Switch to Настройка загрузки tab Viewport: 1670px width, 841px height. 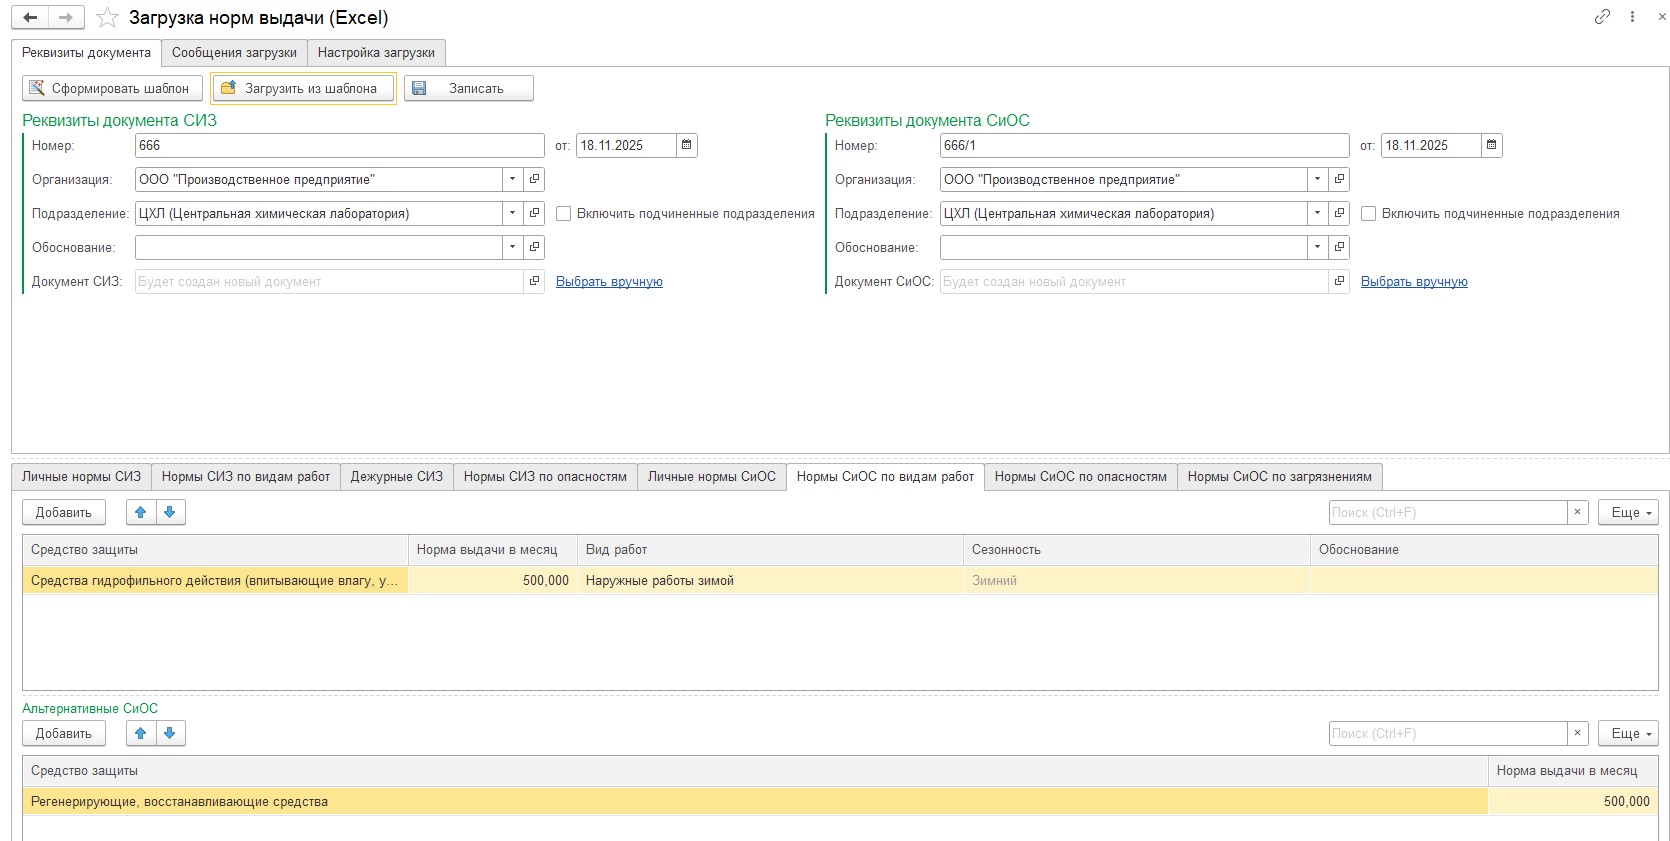[x=376, y=53]
